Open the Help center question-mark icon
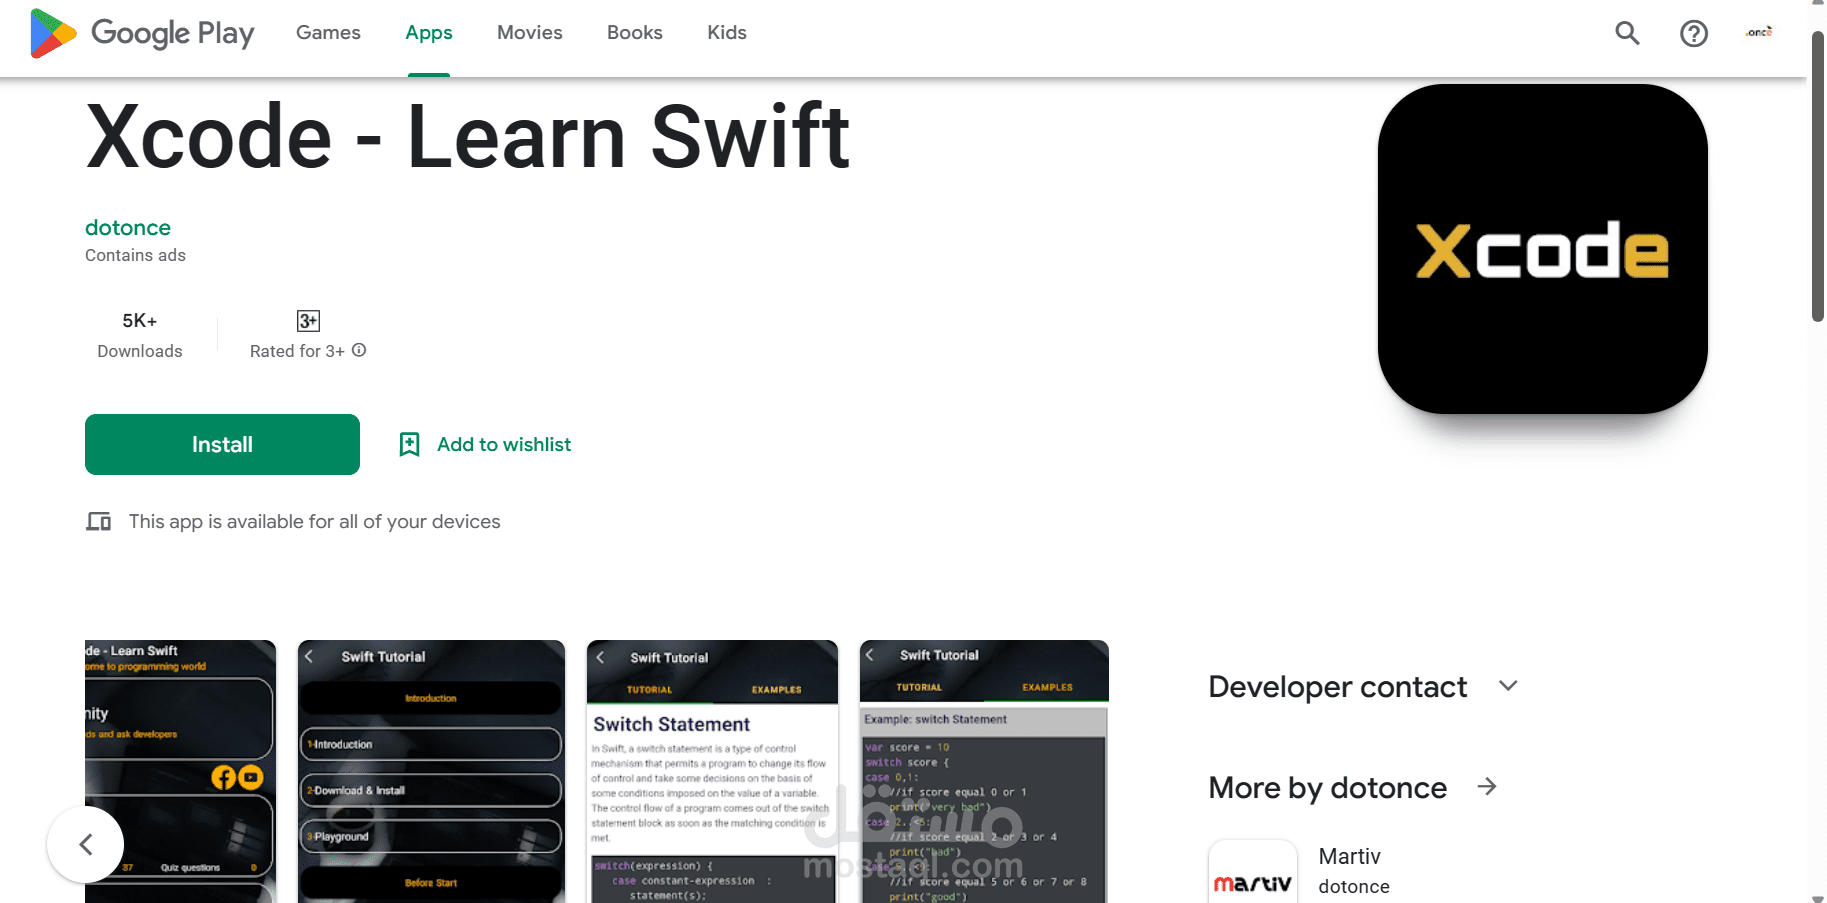The width and height of the screenshot is (1827, 903). (x=1693, y=33)
